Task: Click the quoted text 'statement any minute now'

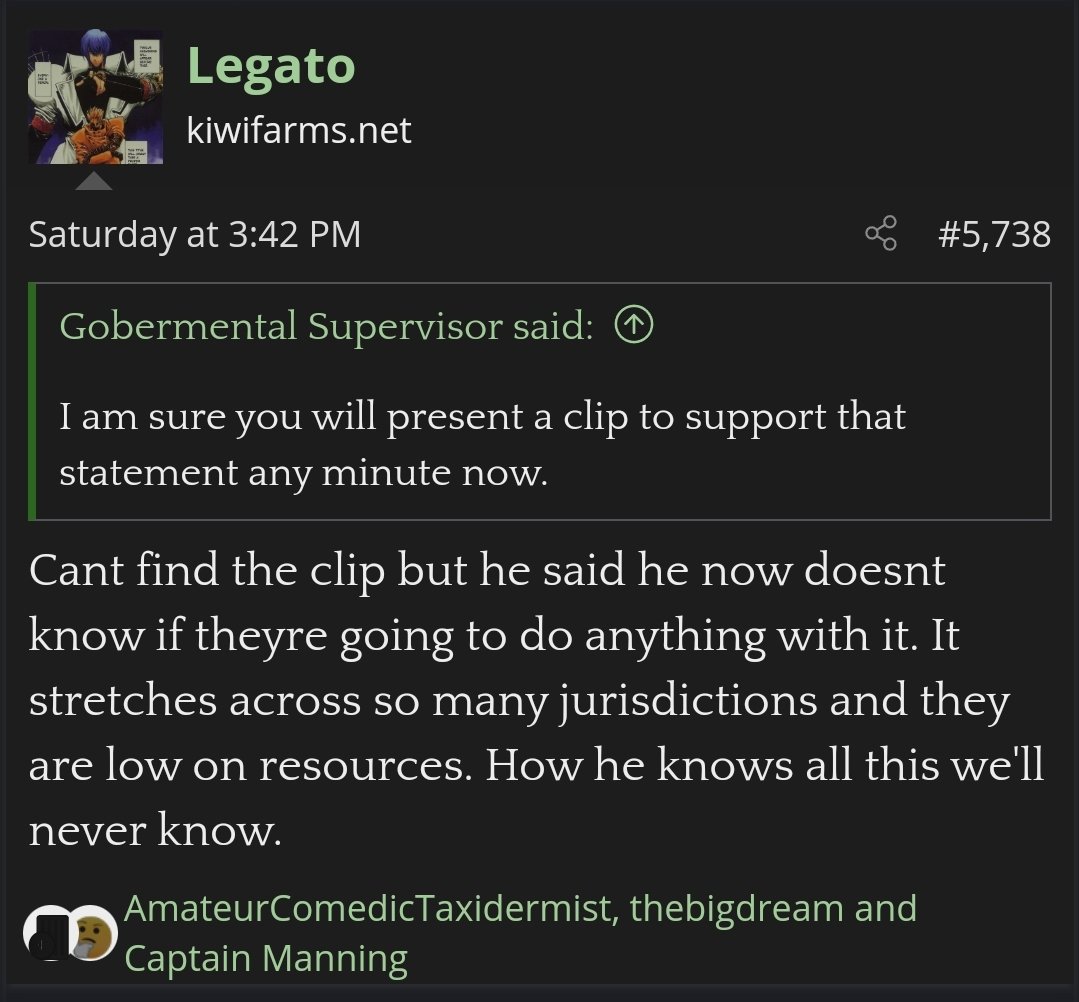Action: pos(303,473)
